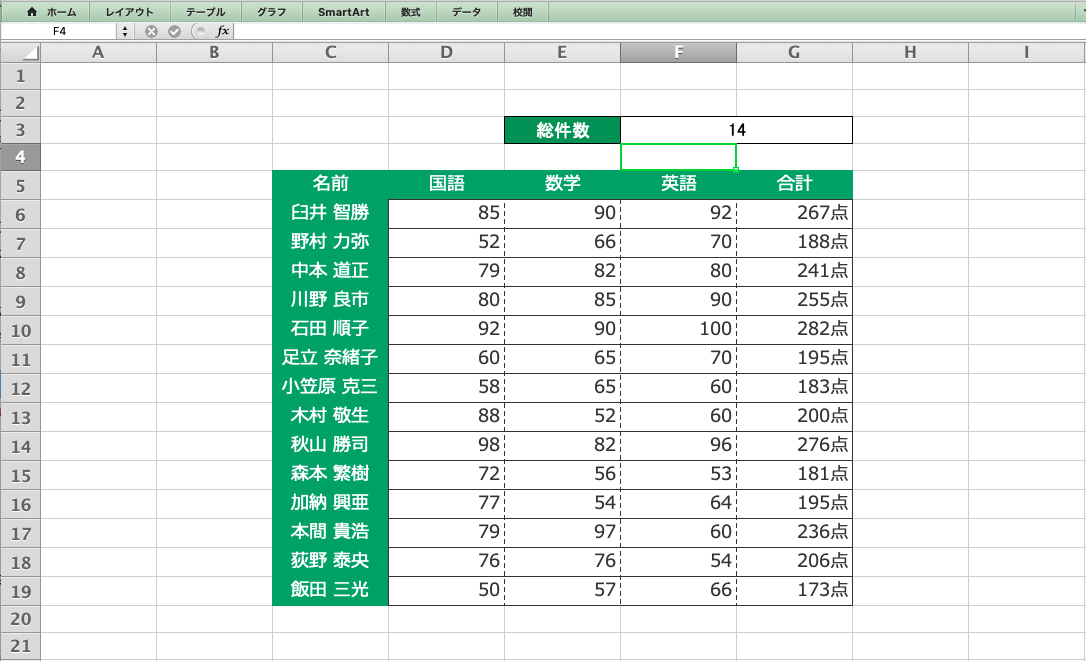Select row 10 header
1086x661 pixels.
20,330
